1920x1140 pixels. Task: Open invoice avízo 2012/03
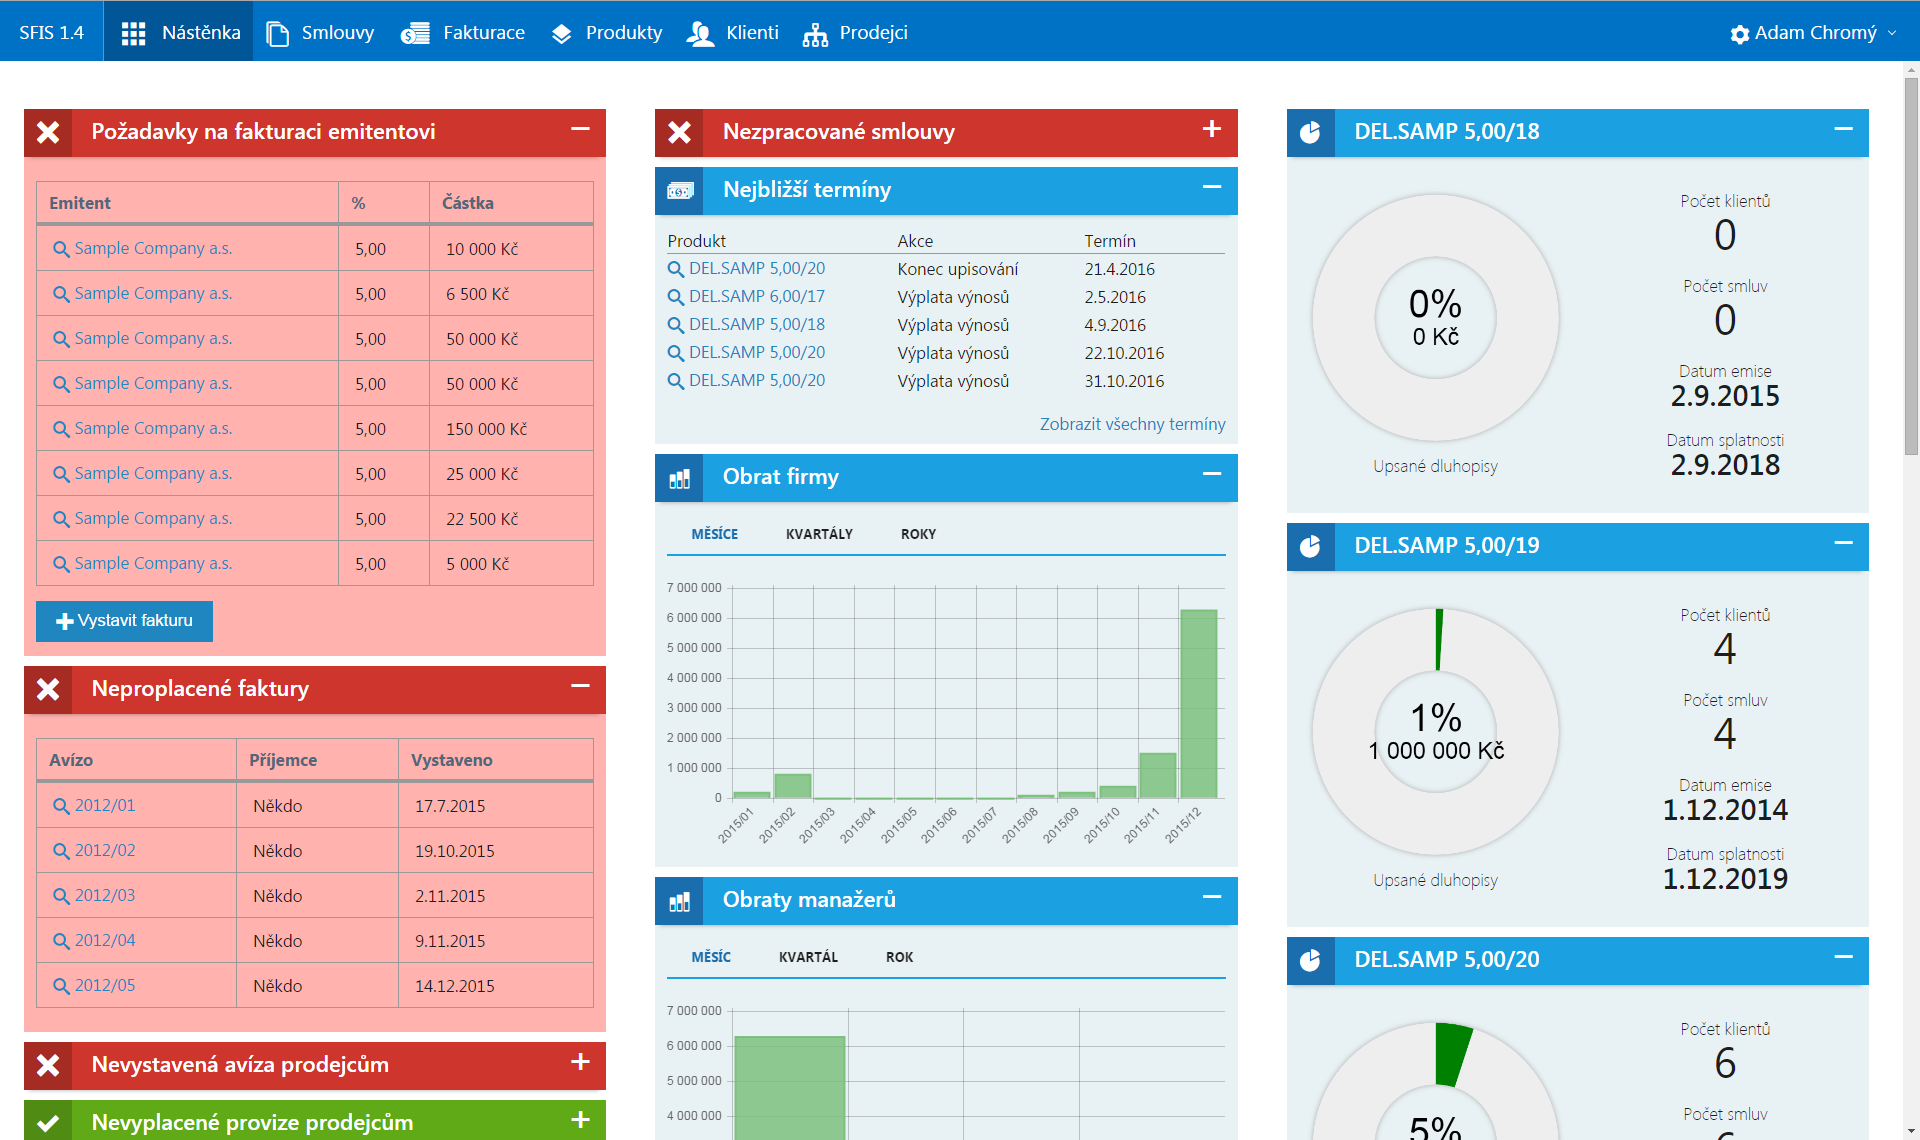(x=94, y=896)
